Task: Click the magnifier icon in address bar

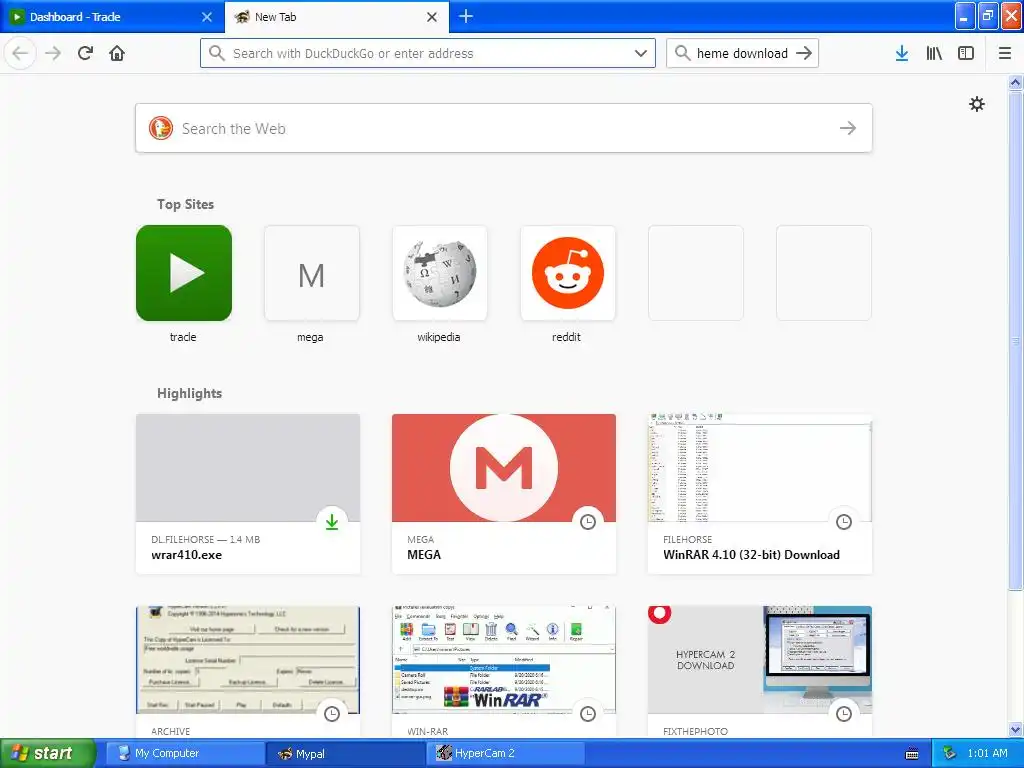Action: [x=217, y=53]
